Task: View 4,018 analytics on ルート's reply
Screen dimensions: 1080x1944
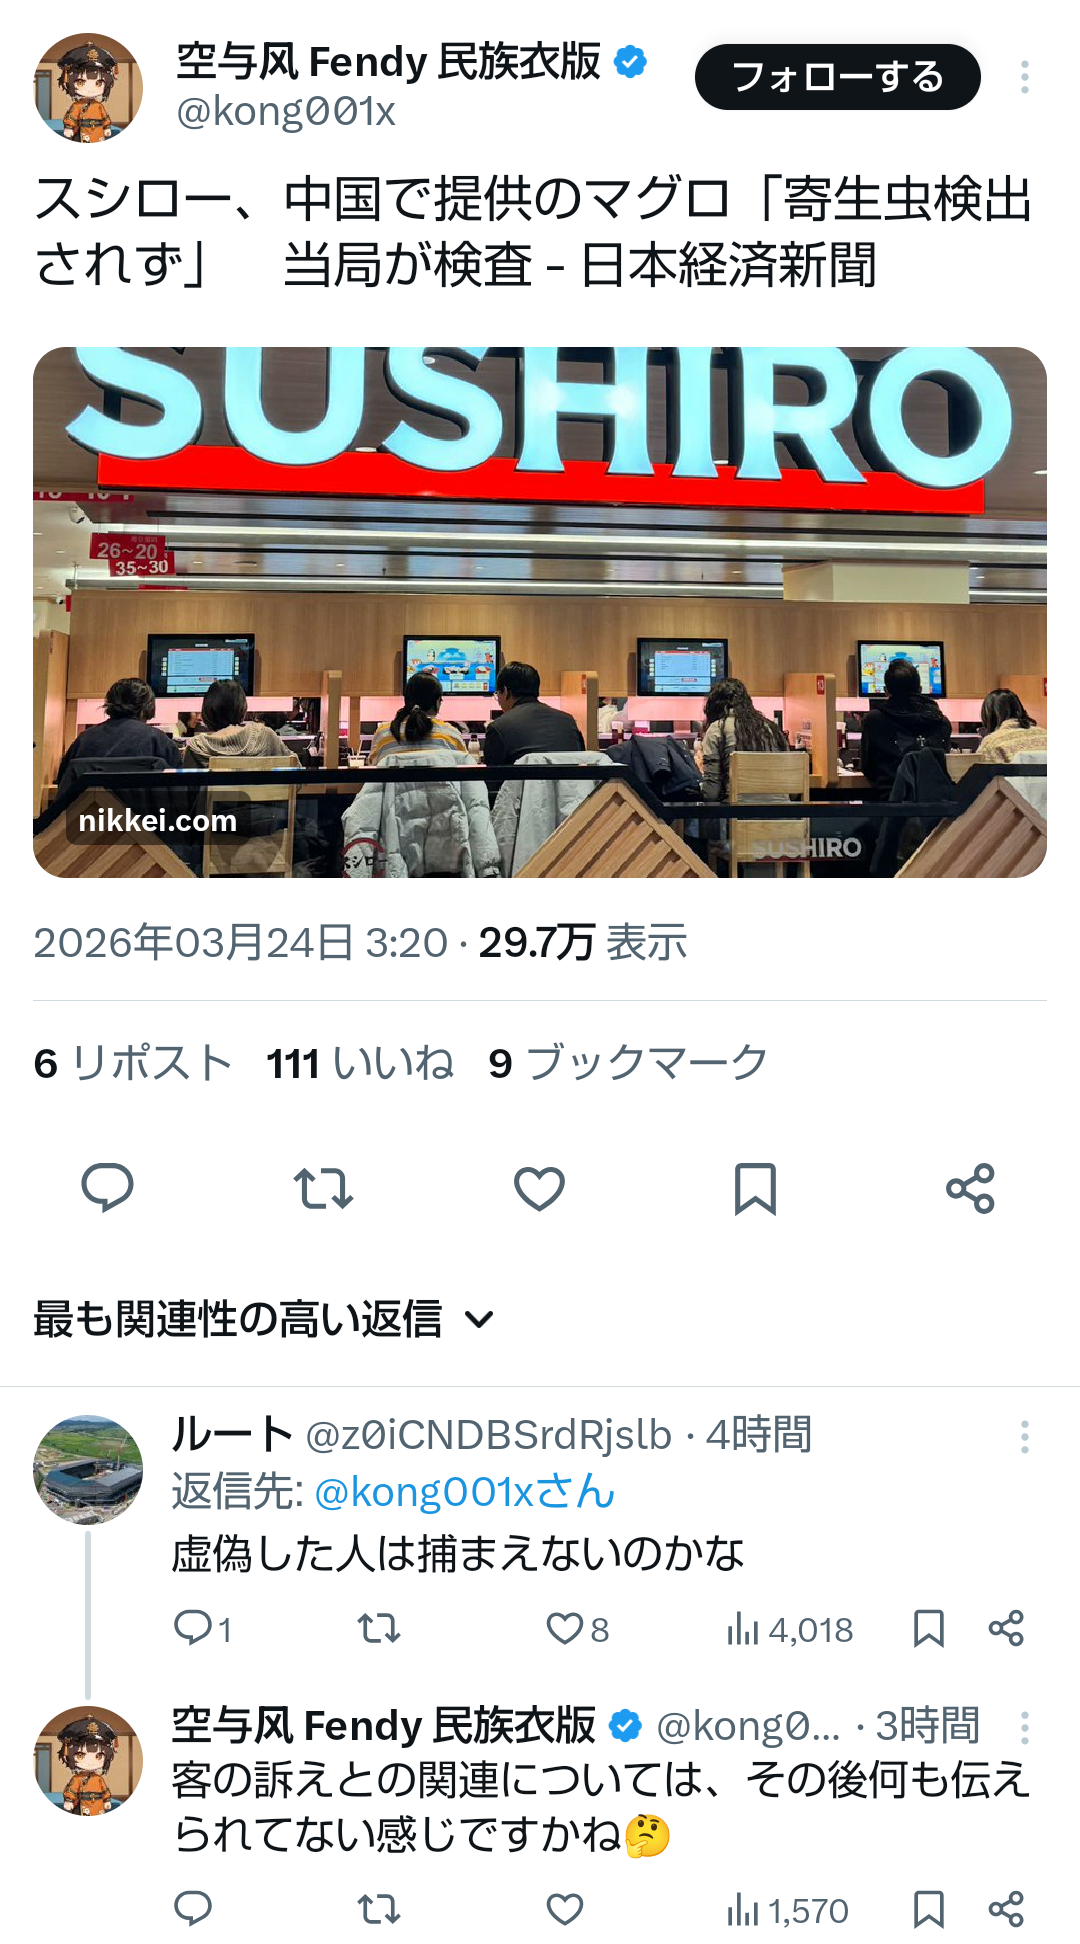Action: click(790, 1630)
